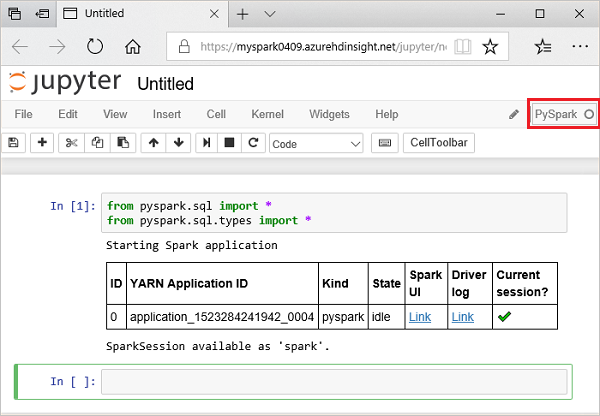Screen dimensions: 600x416
Task: Cut selected cell with scissors icon
Action: tap(71, 143)
